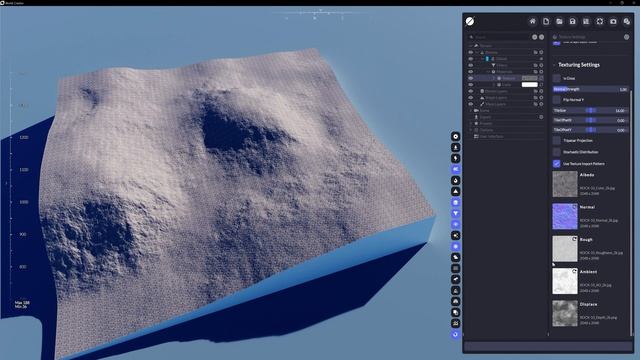Click the highlighted cube icon in vertical toolbar
Screen dimensions: 640x360
456,202
